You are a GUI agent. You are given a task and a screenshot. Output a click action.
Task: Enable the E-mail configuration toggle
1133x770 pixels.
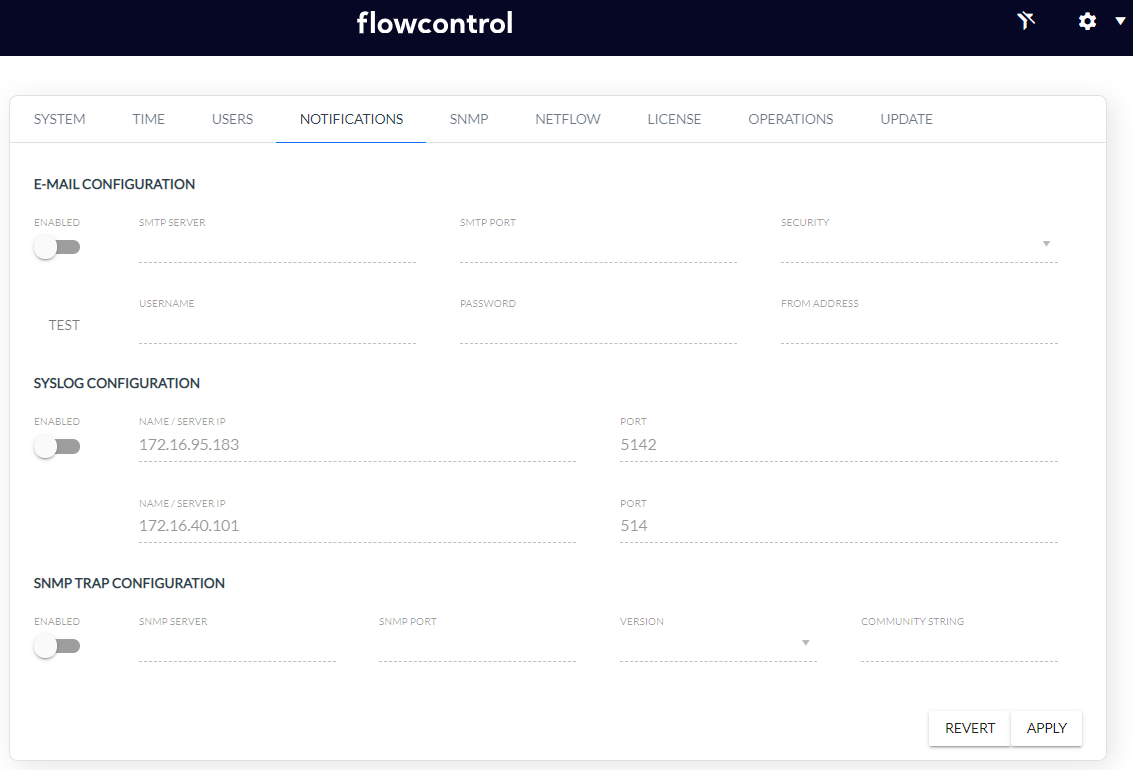pyautogui.click(x=57, y=247)
